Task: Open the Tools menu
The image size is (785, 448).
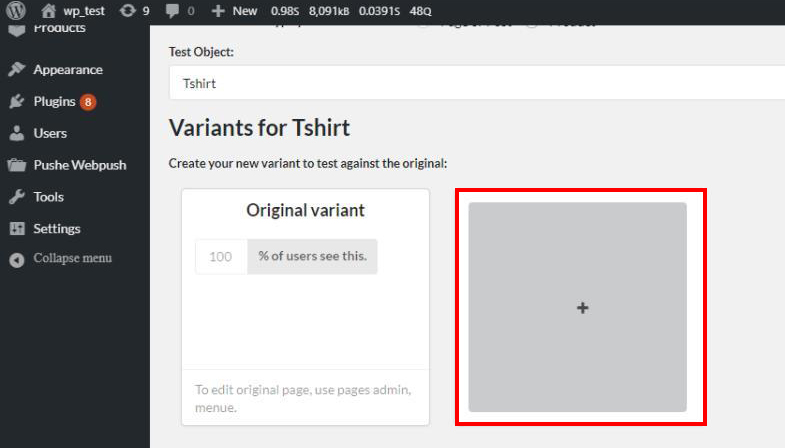Action: [49, 197]
